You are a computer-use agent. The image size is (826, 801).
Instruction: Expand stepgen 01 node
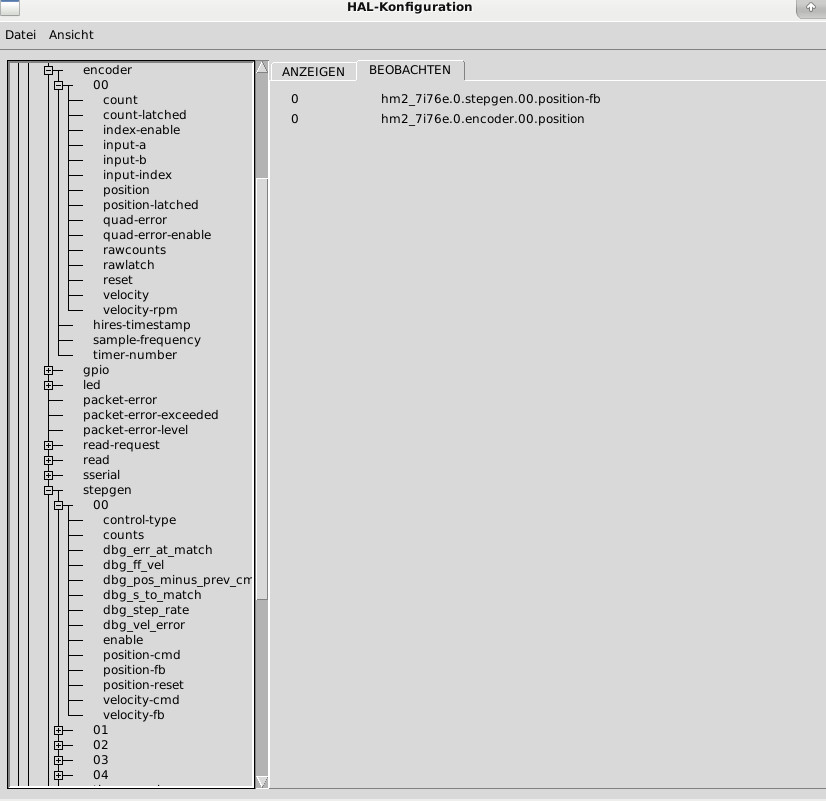(x=58, y=730)
